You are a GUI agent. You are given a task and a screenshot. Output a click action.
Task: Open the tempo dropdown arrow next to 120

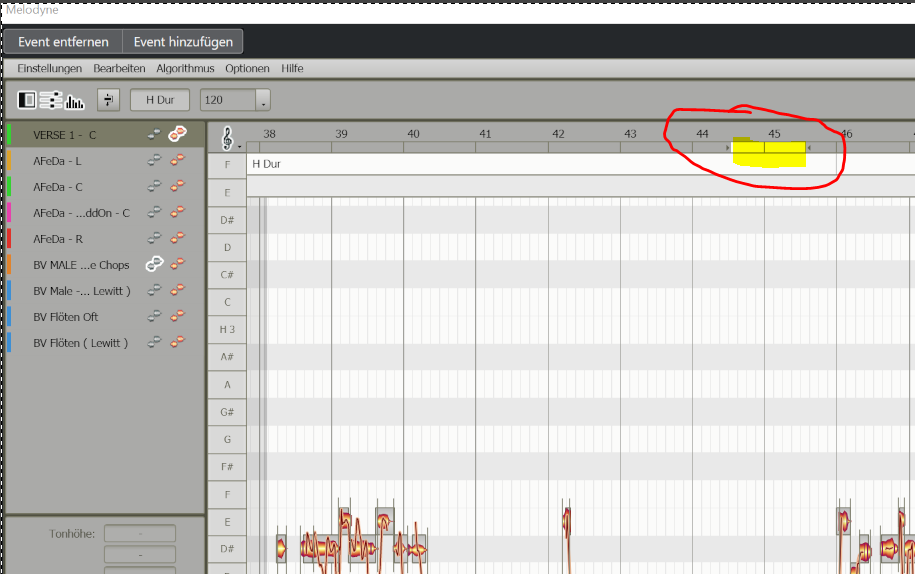[x=263, y=100]
